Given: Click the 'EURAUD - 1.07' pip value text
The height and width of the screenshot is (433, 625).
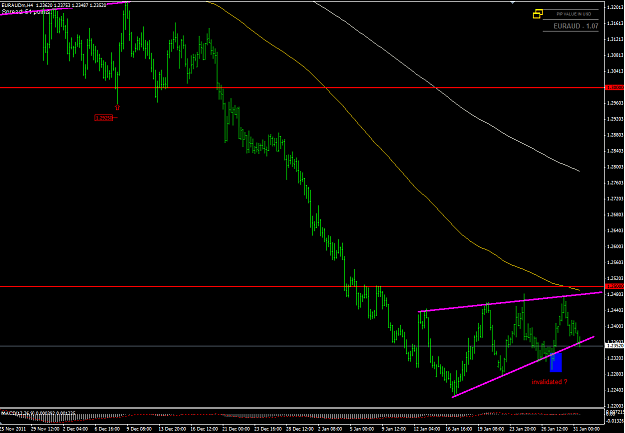Looking at the screenshot, I should [x=576, y=26].
